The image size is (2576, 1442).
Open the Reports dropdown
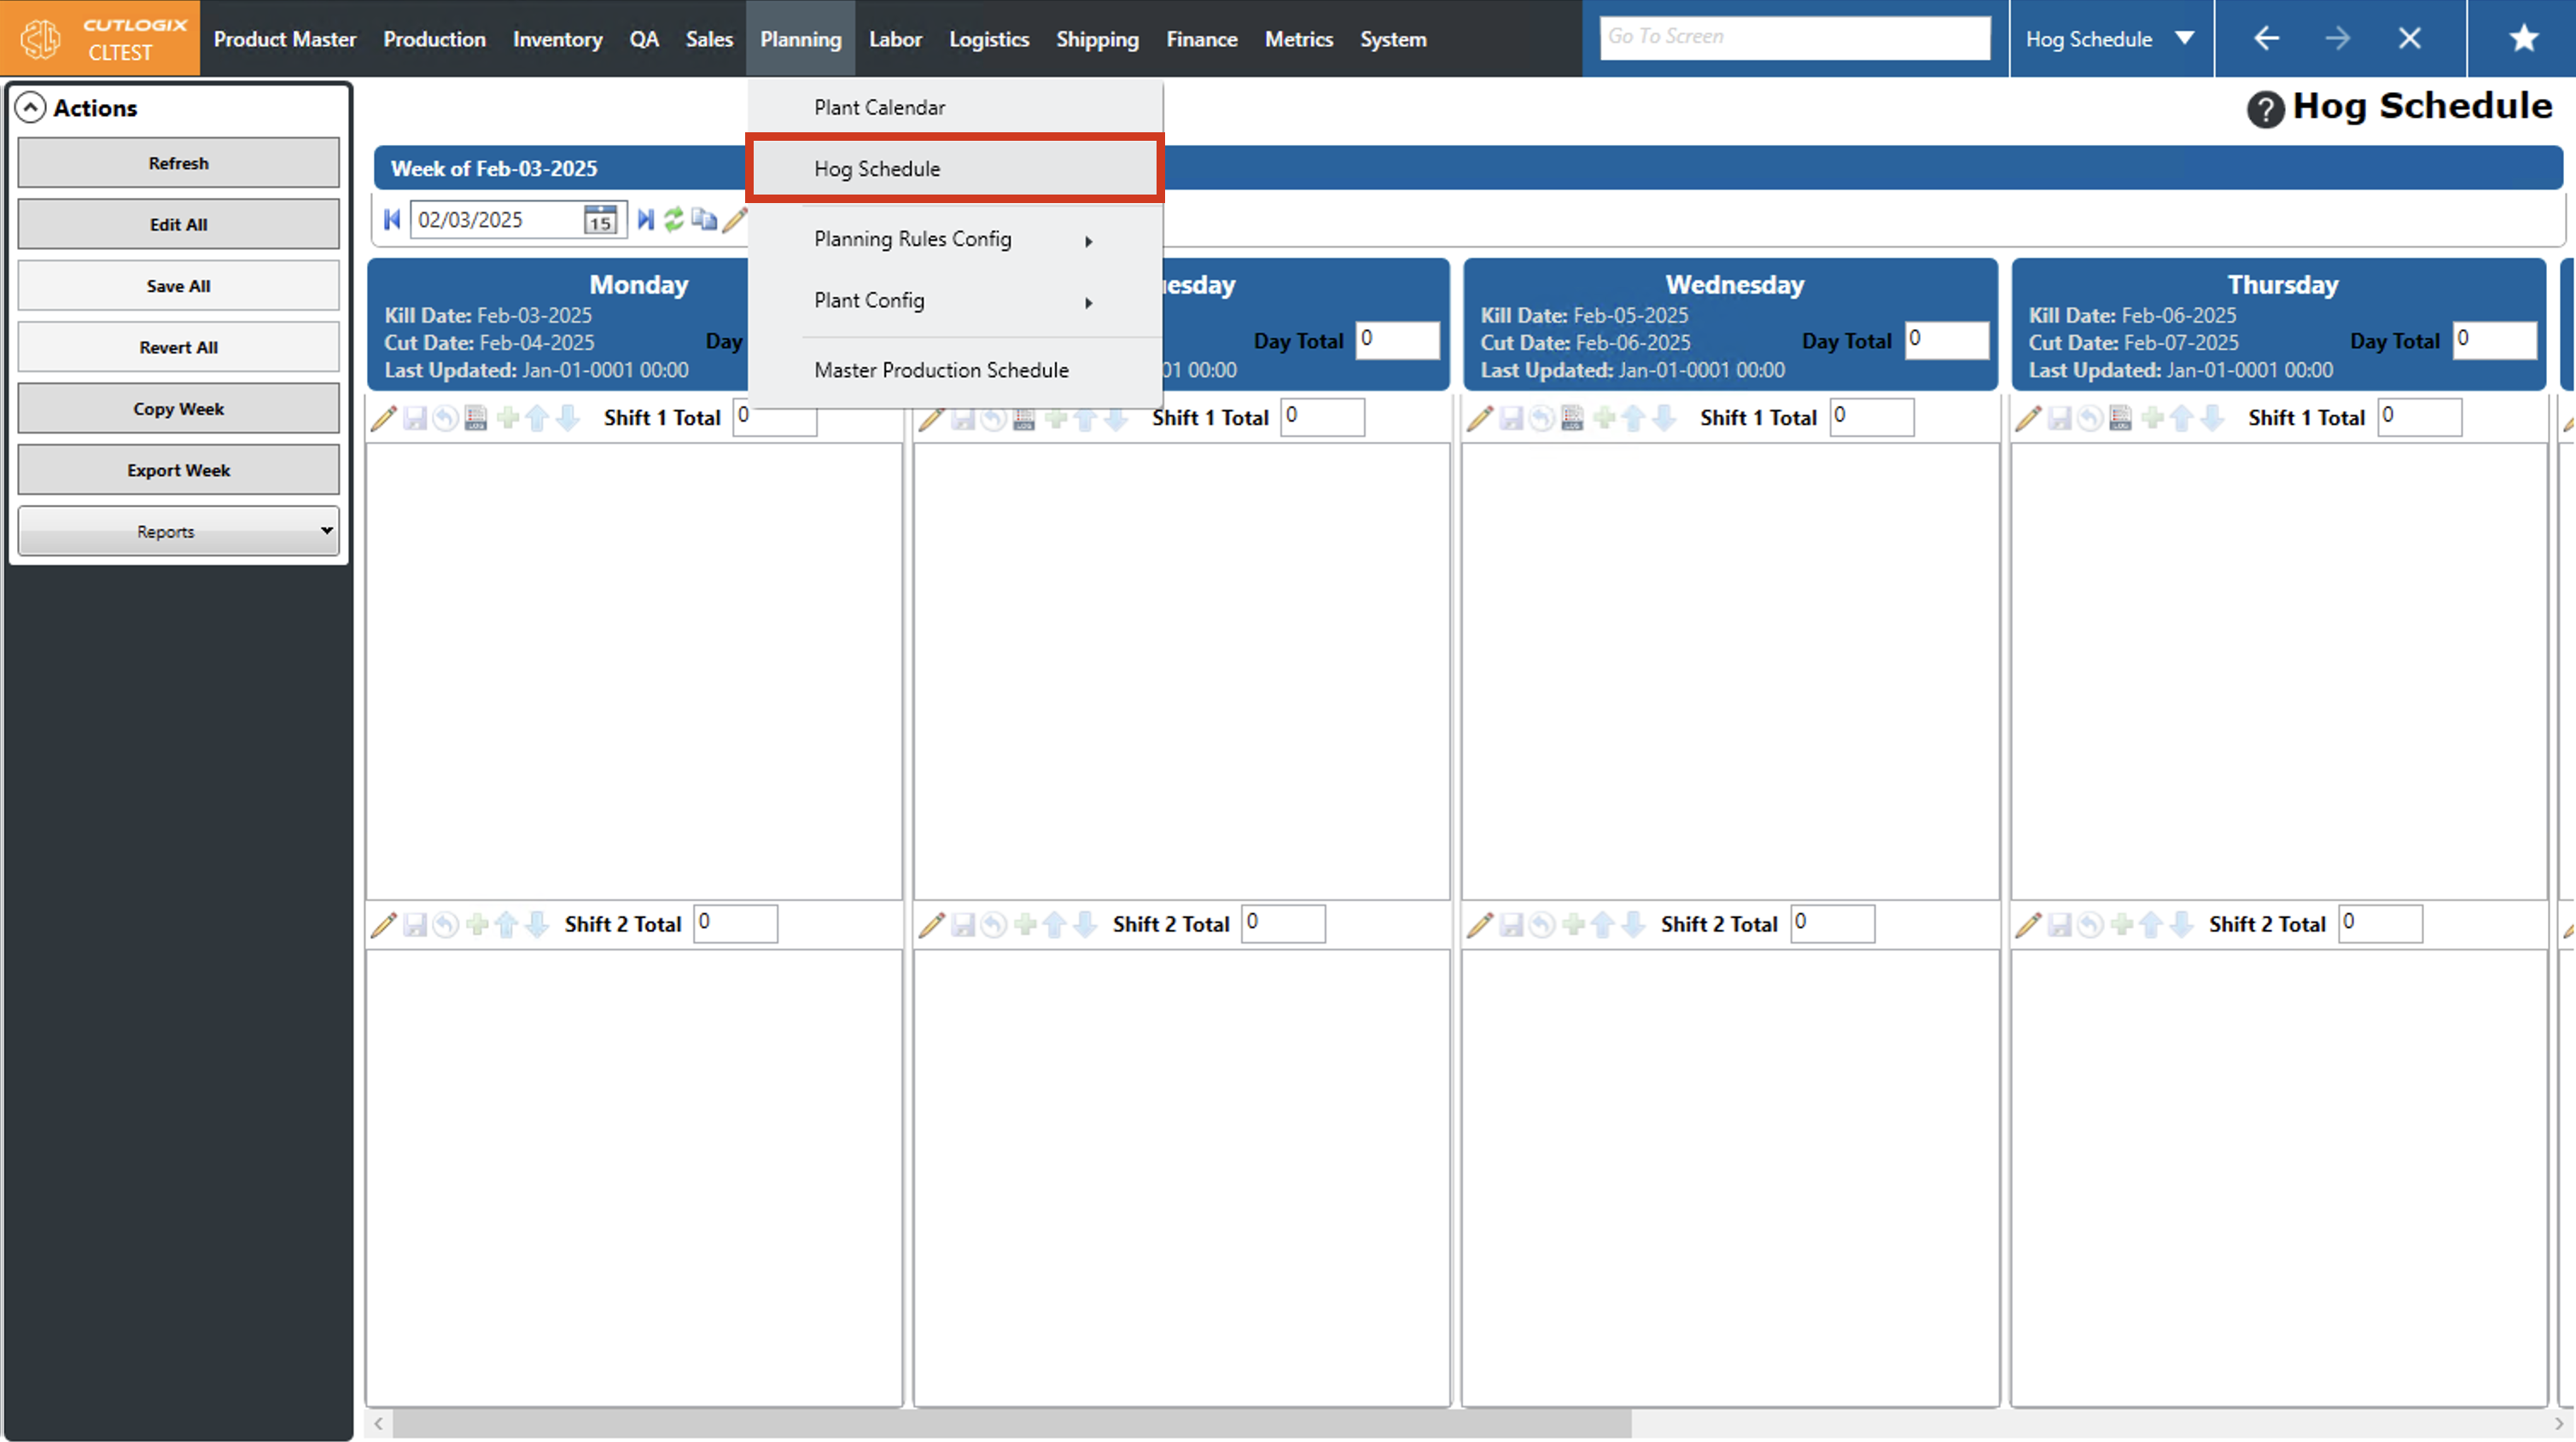(x=179, y=531)
